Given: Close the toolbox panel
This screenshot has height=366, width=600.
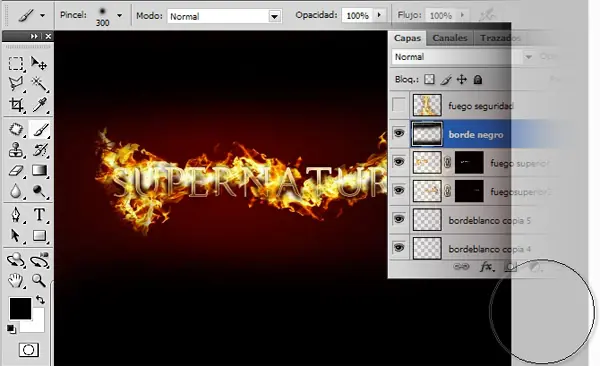Looking at the screenshot, I should coord(48,36).
